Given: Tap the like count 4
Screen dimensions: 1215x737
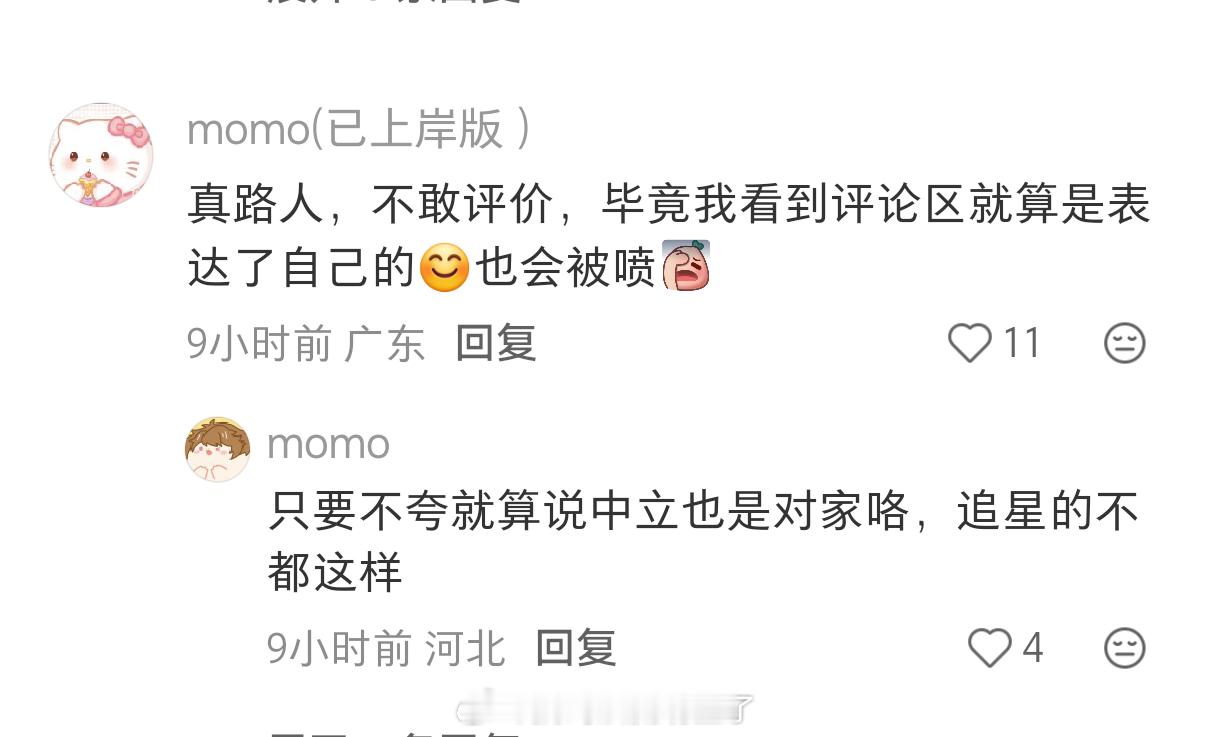Looking at the screenshot, I should pyautogui.click(x=1032, y=648).
